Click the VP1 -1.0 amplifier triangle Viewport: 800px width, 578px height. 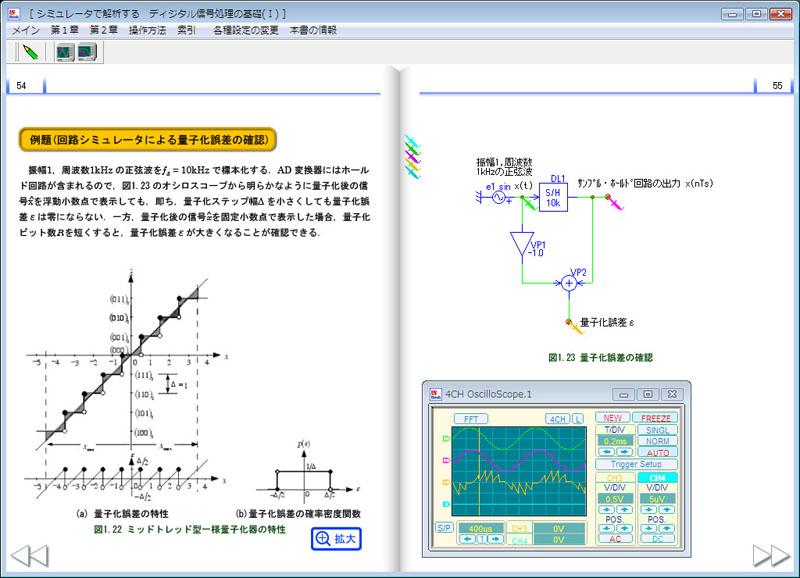[522, 244]
